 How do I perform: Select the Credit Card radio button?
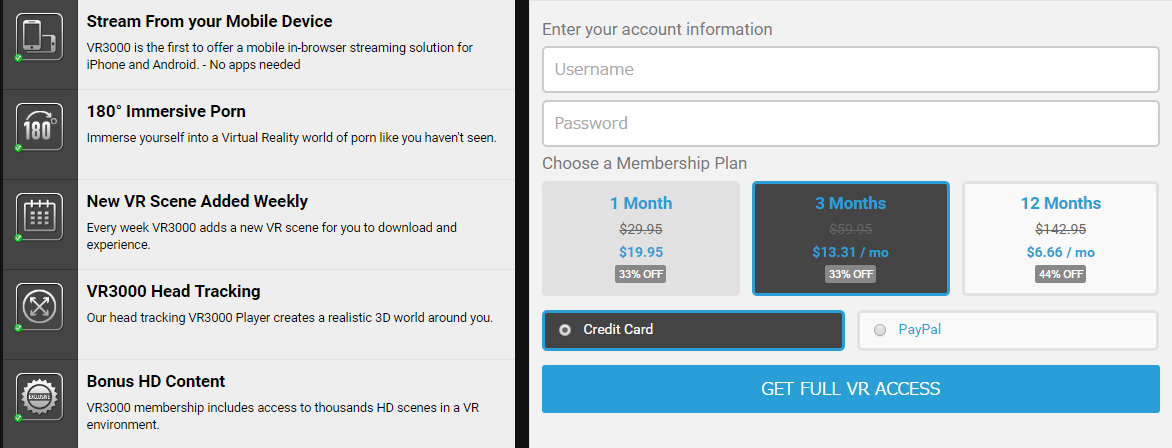(566, 330)
